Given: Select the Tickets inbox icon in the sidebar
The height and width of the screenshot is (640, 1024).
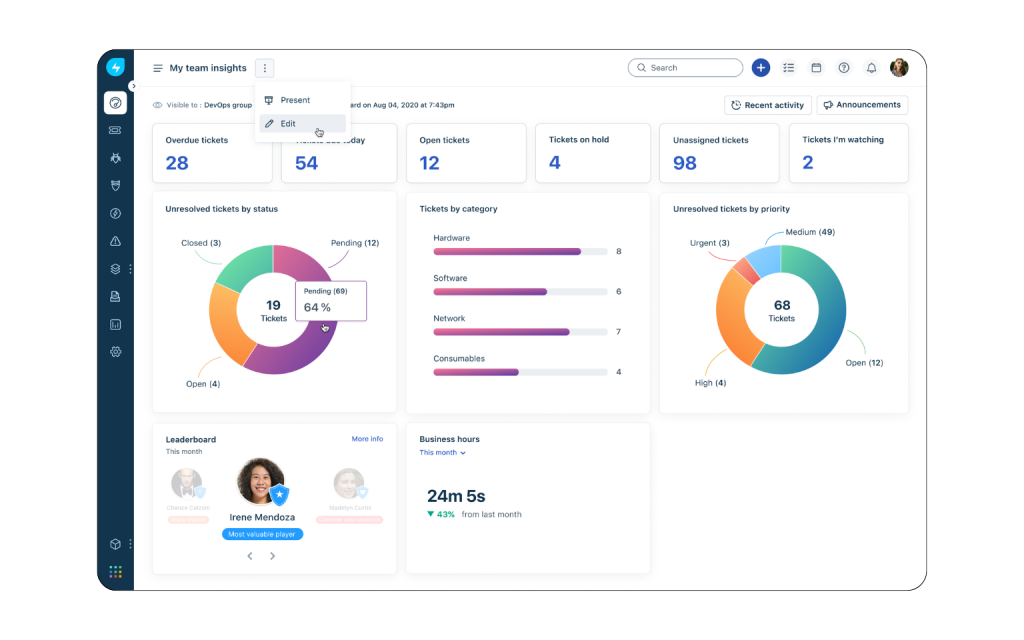Looking at the screenshot, I should click(x=115, y=130).
